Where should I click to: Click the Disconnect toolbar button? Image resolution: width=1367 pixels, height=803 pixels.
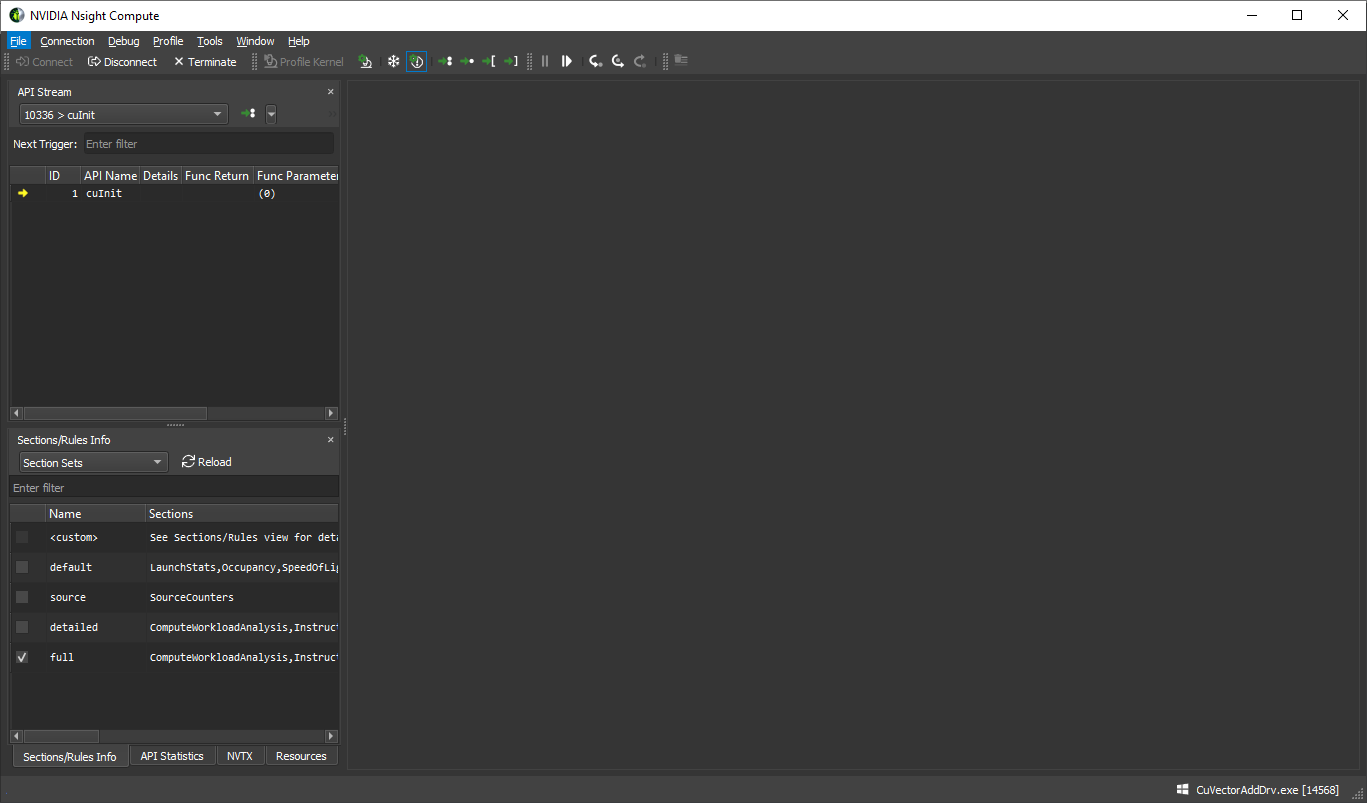click(x=122, y=62)
